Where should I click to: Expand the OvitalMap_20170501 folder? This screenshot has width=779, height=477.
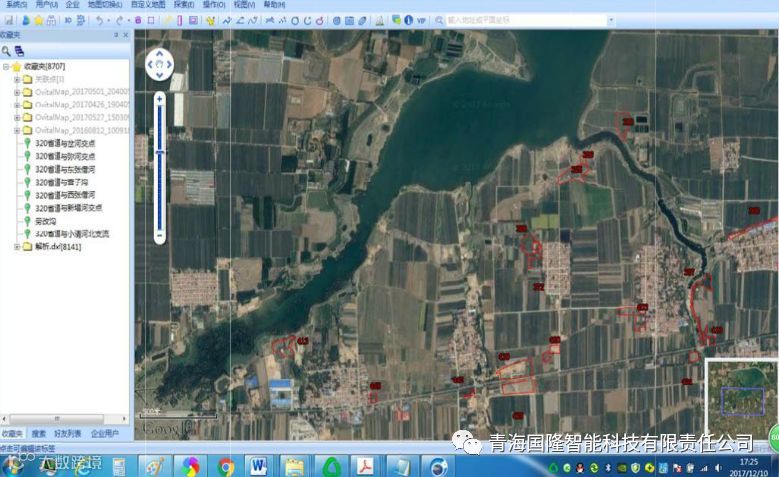16,92
